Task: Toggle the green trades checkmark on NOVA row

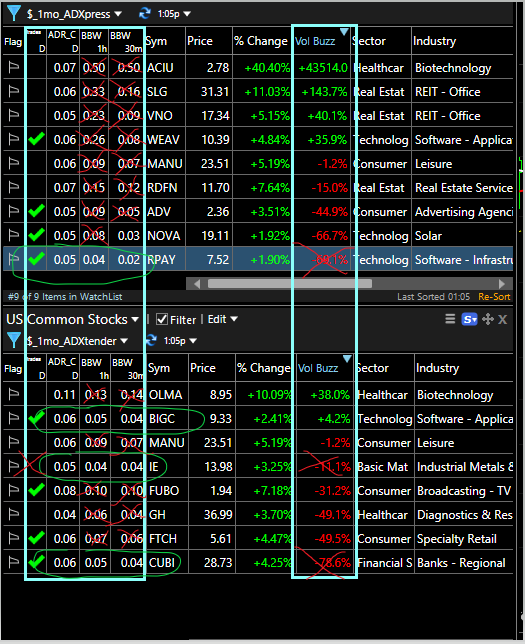Action: pos(36,235)
